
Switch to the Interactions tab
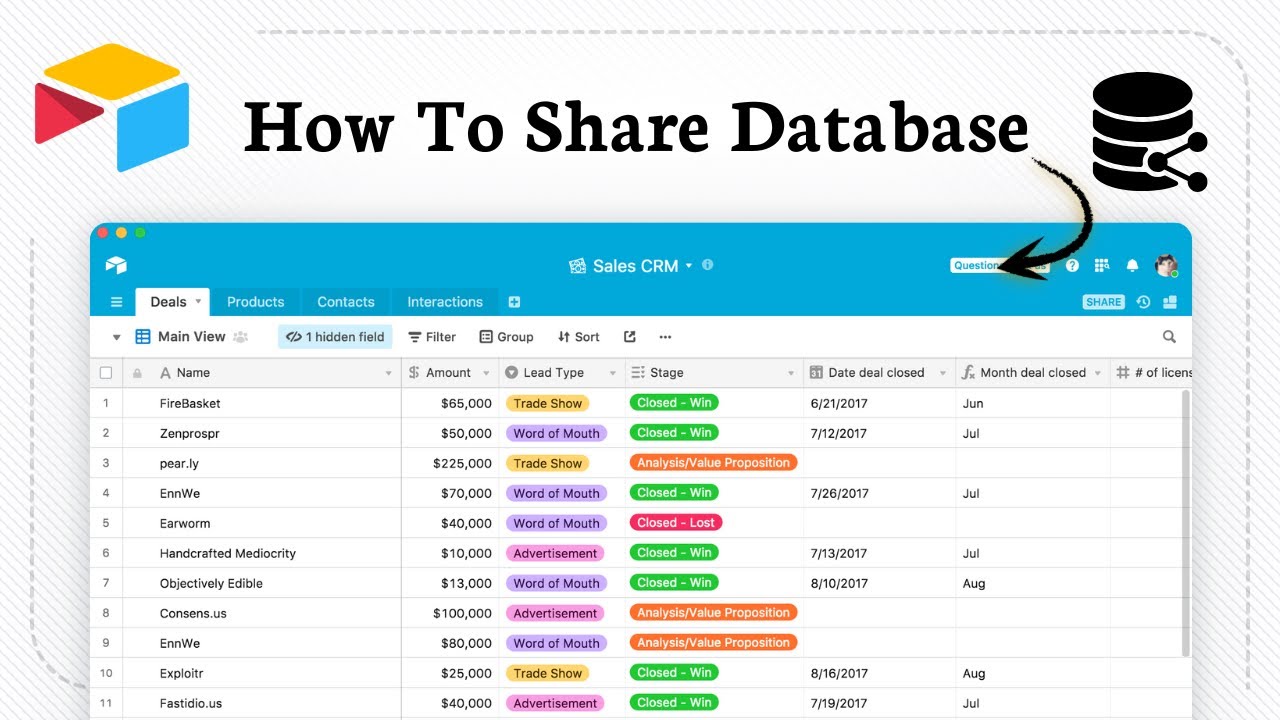coord(445,302)
